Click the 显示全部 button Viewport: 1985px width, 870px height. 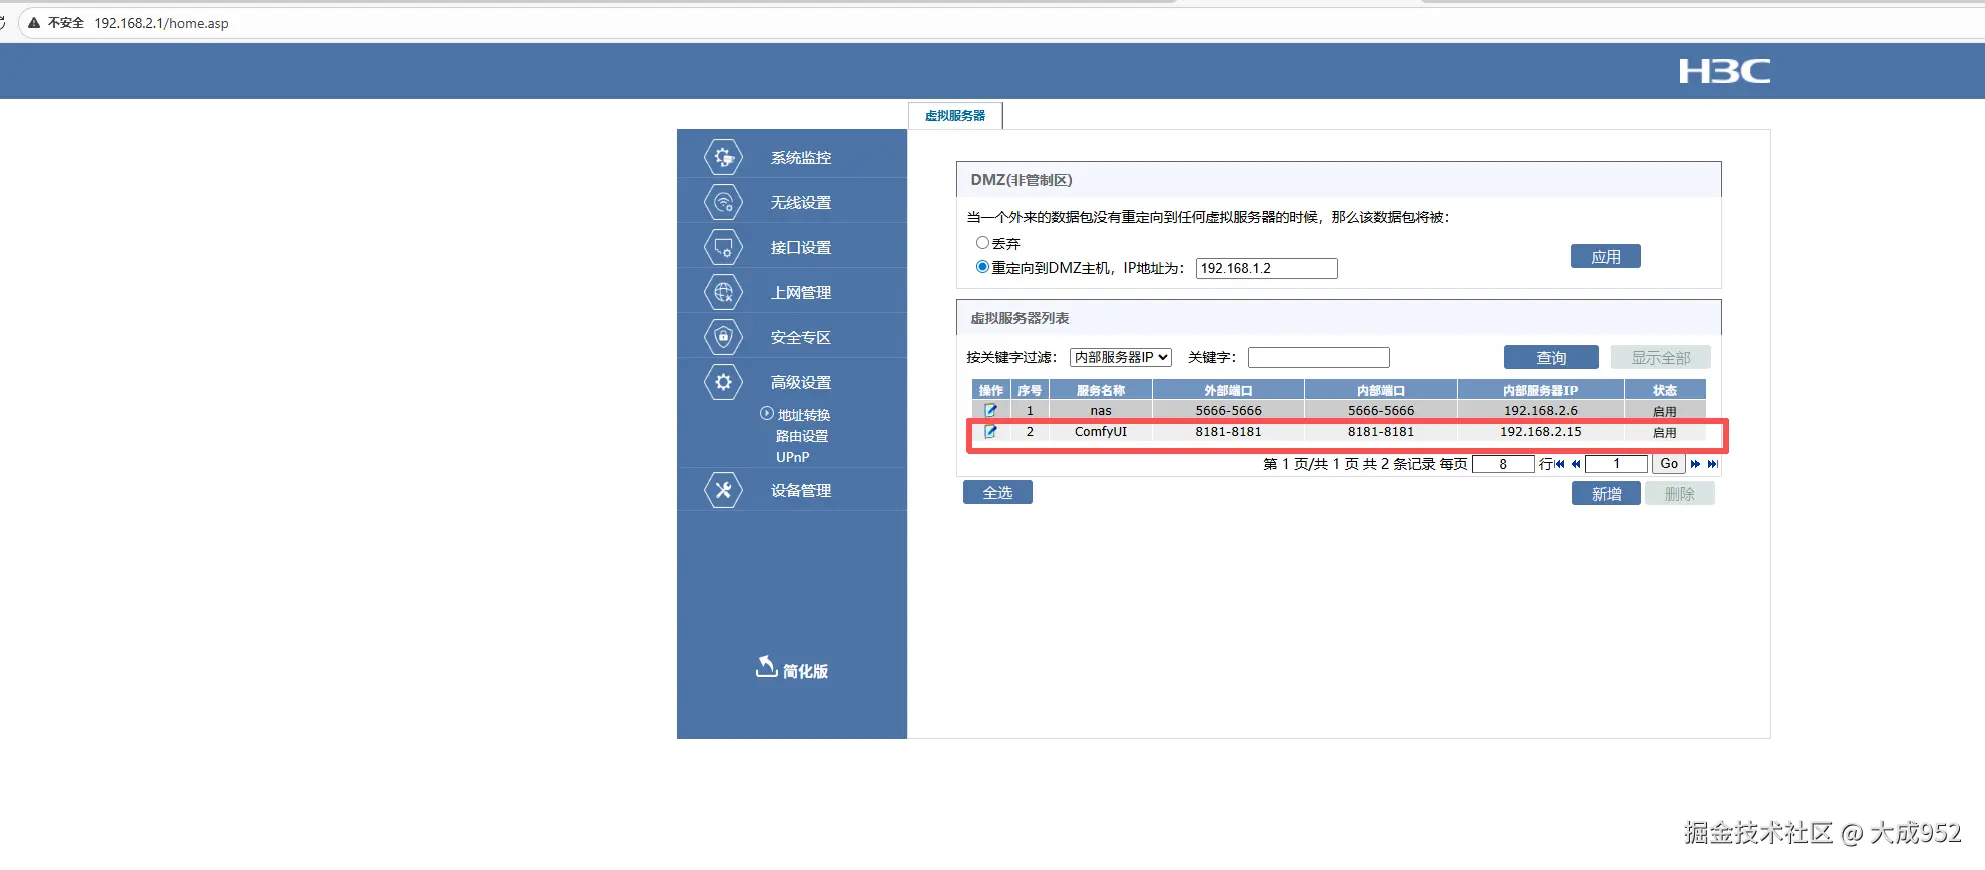click(x=1660, y=358)
